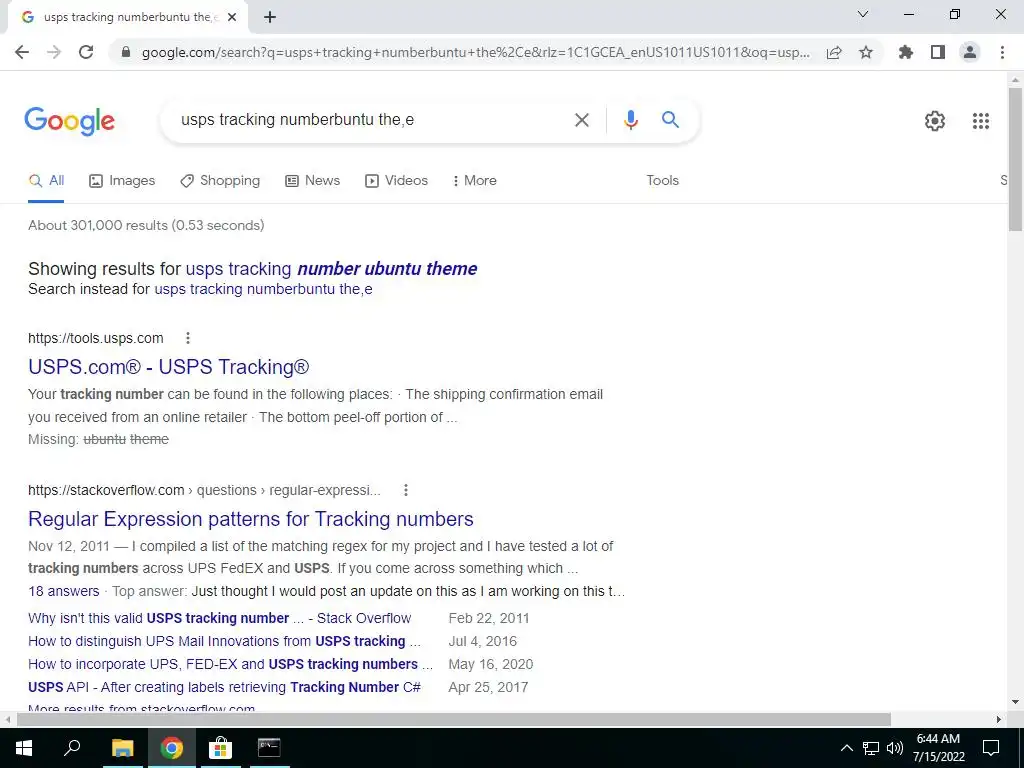The width and height of the screenshot is (1024, 768).
Task: Open Google settings gear icon
Action: [x=935, y=121]
